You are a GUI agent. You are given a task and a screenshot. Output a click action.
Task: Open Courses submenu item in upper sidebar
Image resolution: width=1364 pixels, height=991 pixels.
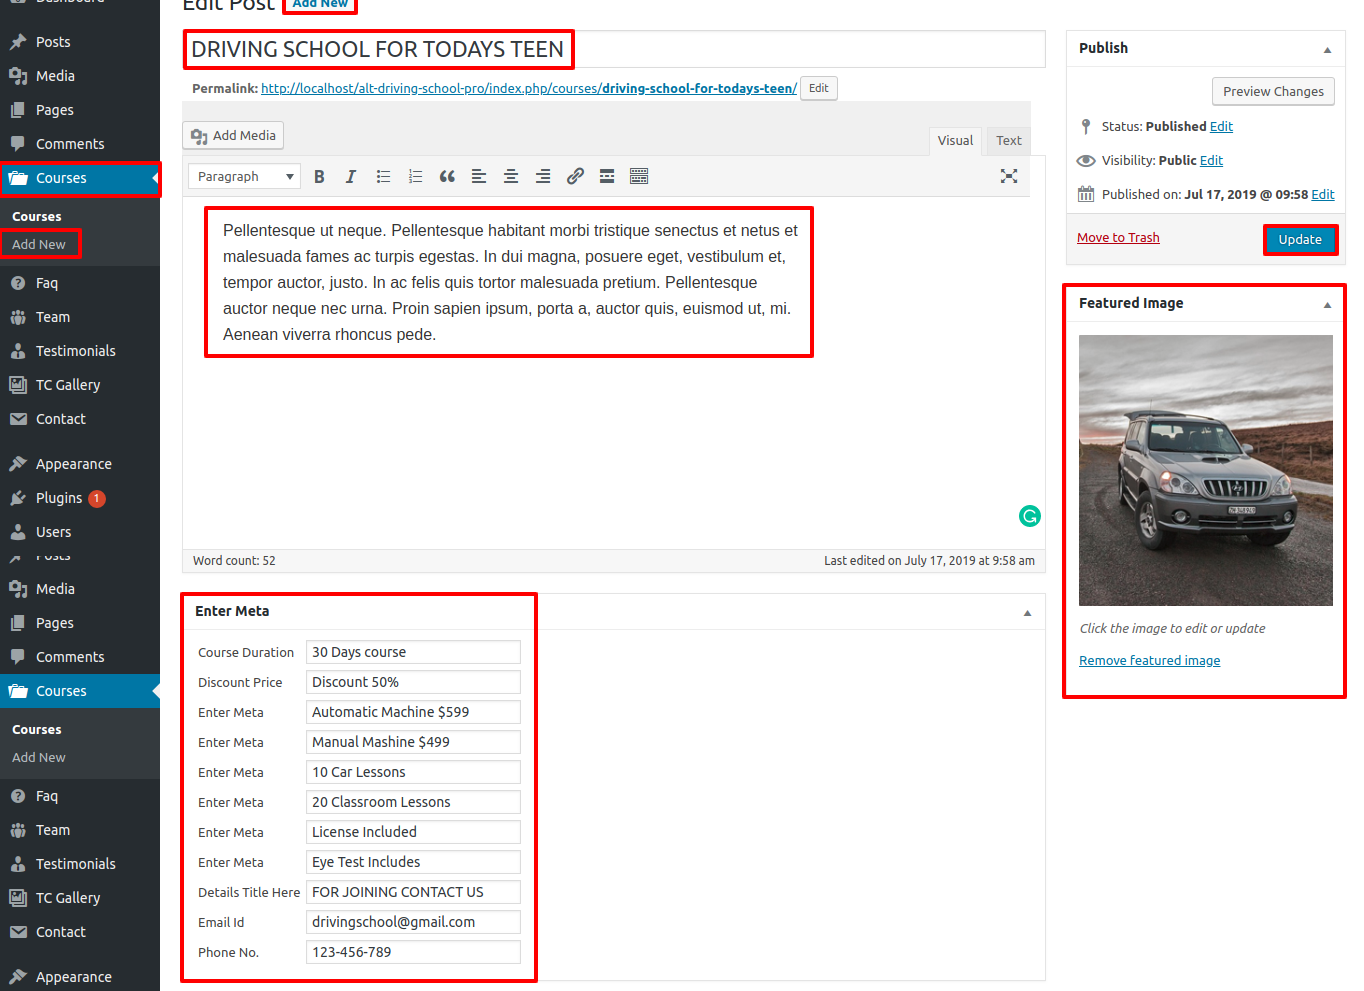click(x=37, y=216)
